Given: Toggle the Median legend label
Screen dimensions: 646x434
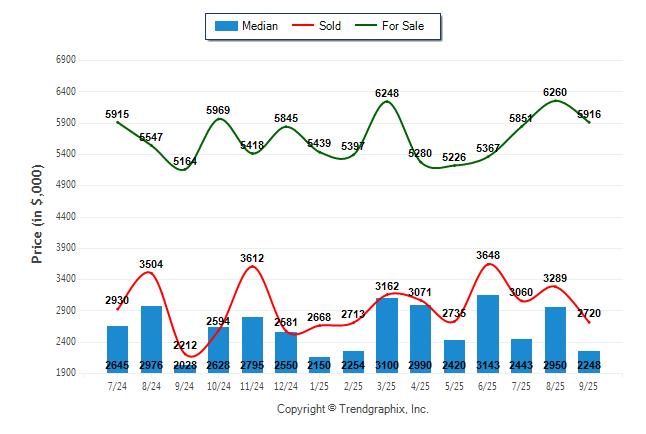Looking at the screenshot, I should click(260, 26).
